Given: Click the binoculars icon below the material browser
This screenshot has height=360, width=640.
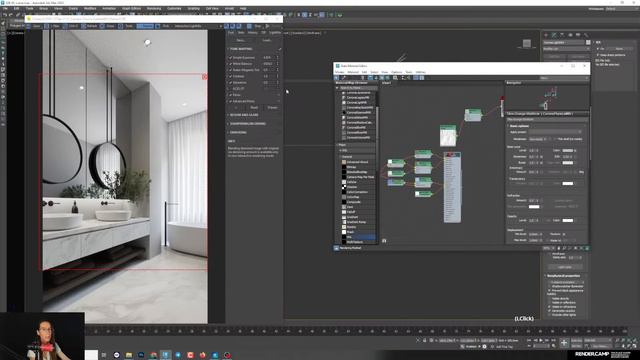Looking at the screenshot, I should pos(384,241).
